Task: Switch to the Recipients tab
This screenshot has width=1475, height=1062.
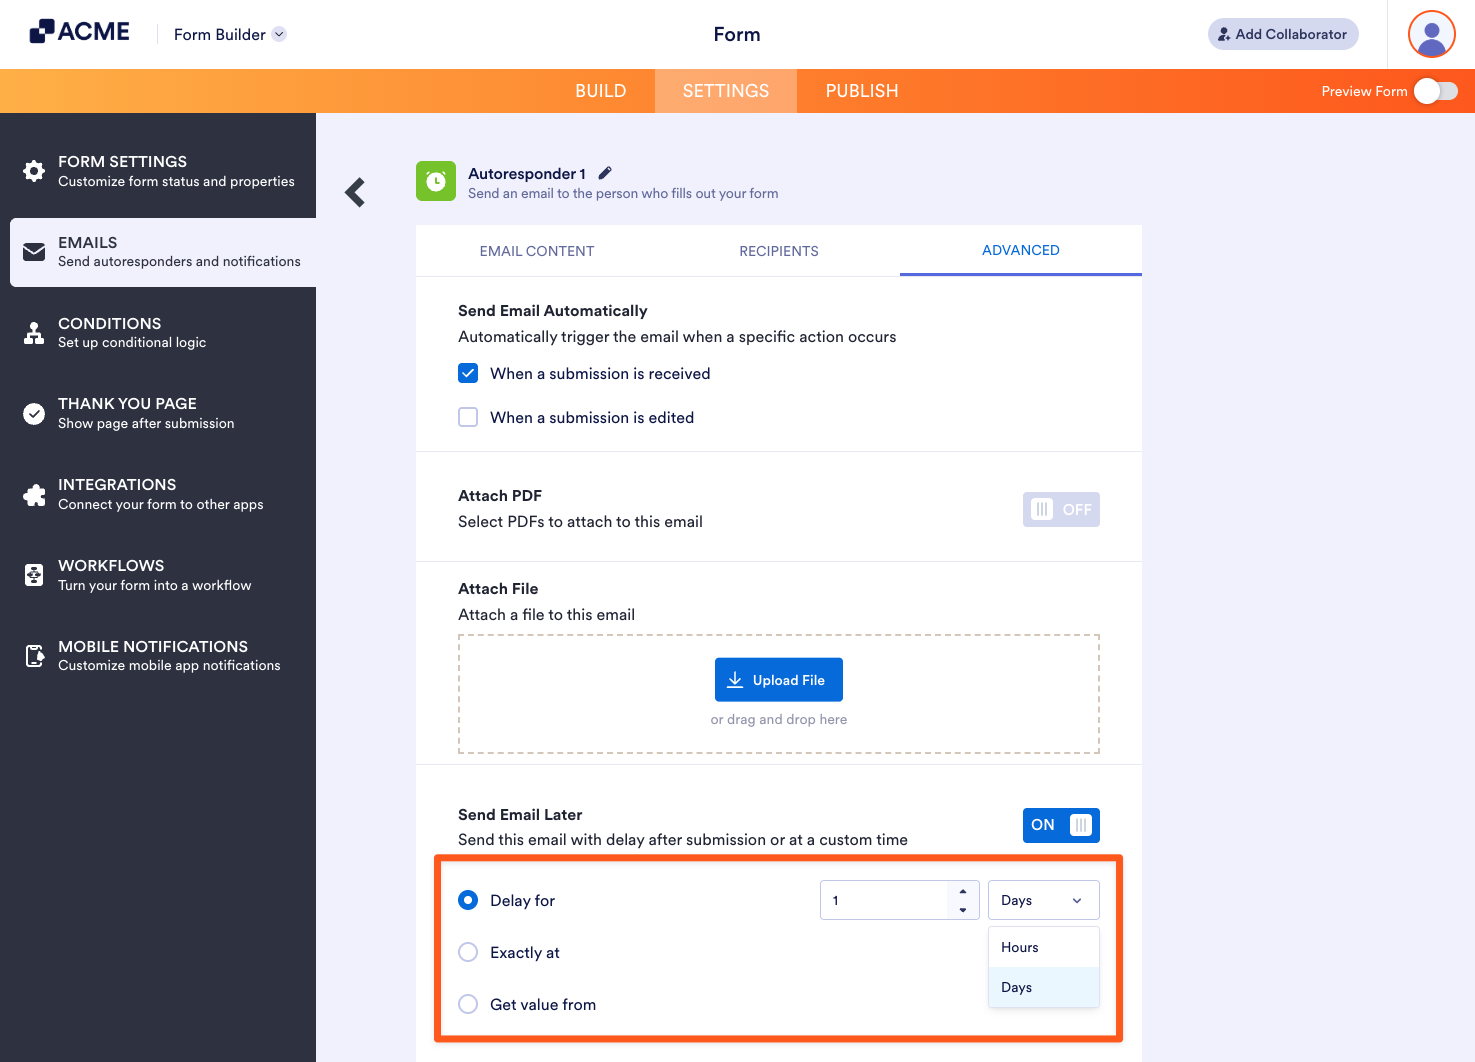Action: (x=779, y=251)
